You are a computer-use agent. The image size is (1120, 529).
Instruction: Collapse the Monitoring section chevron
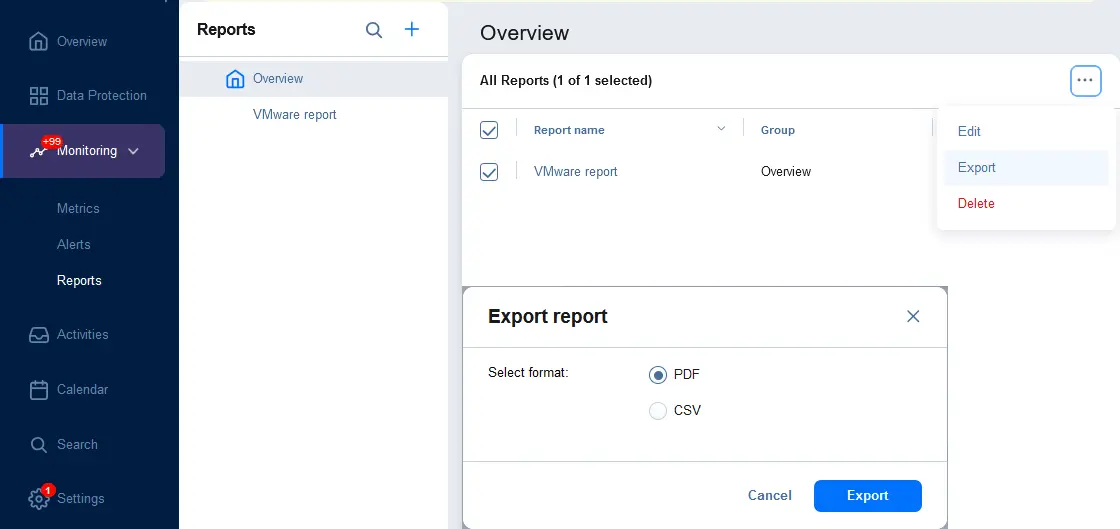point(133,151)
